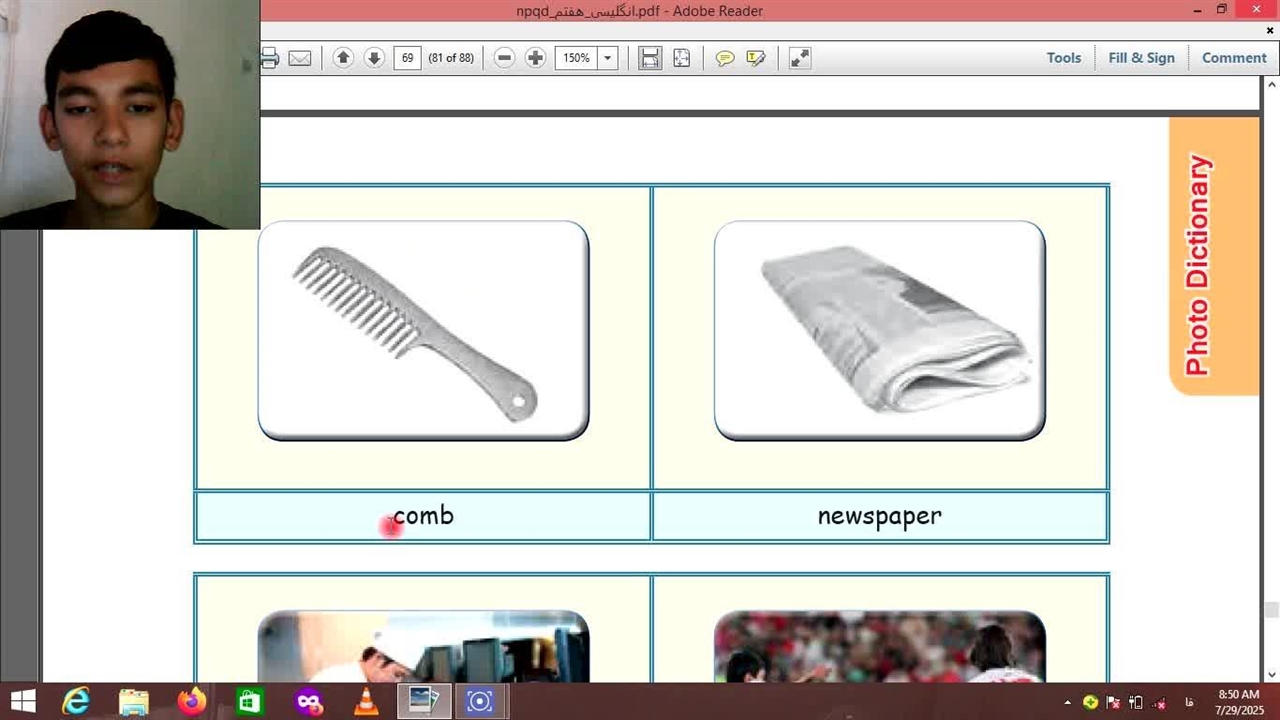Screen dimensions: 1280x720
Task: Click the print icon in toolbar
Action: (270, 58)
